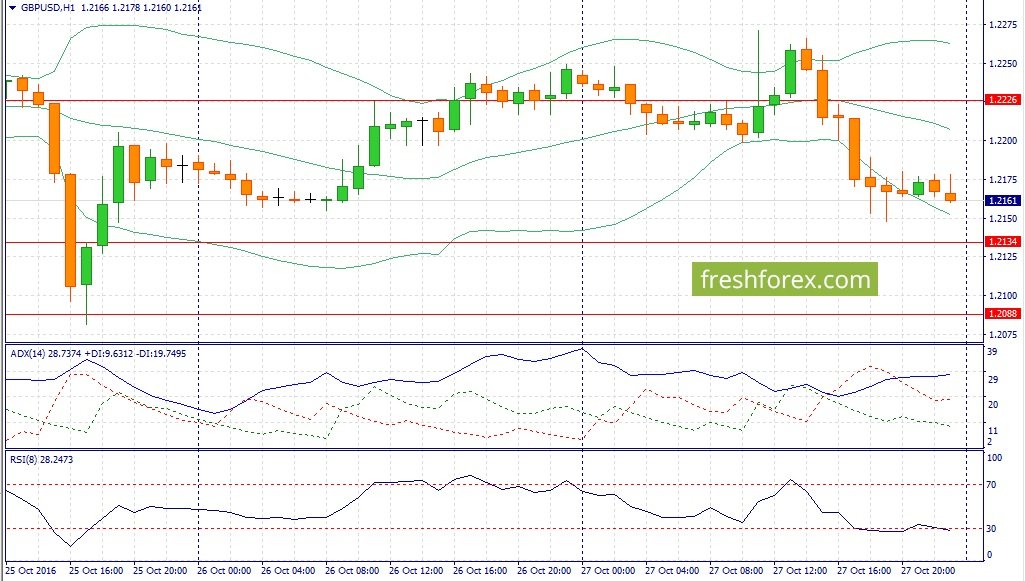Click the RSI scale value 100
The height and width of the screenshot is (581, 1025).
[x=994, y=457]
